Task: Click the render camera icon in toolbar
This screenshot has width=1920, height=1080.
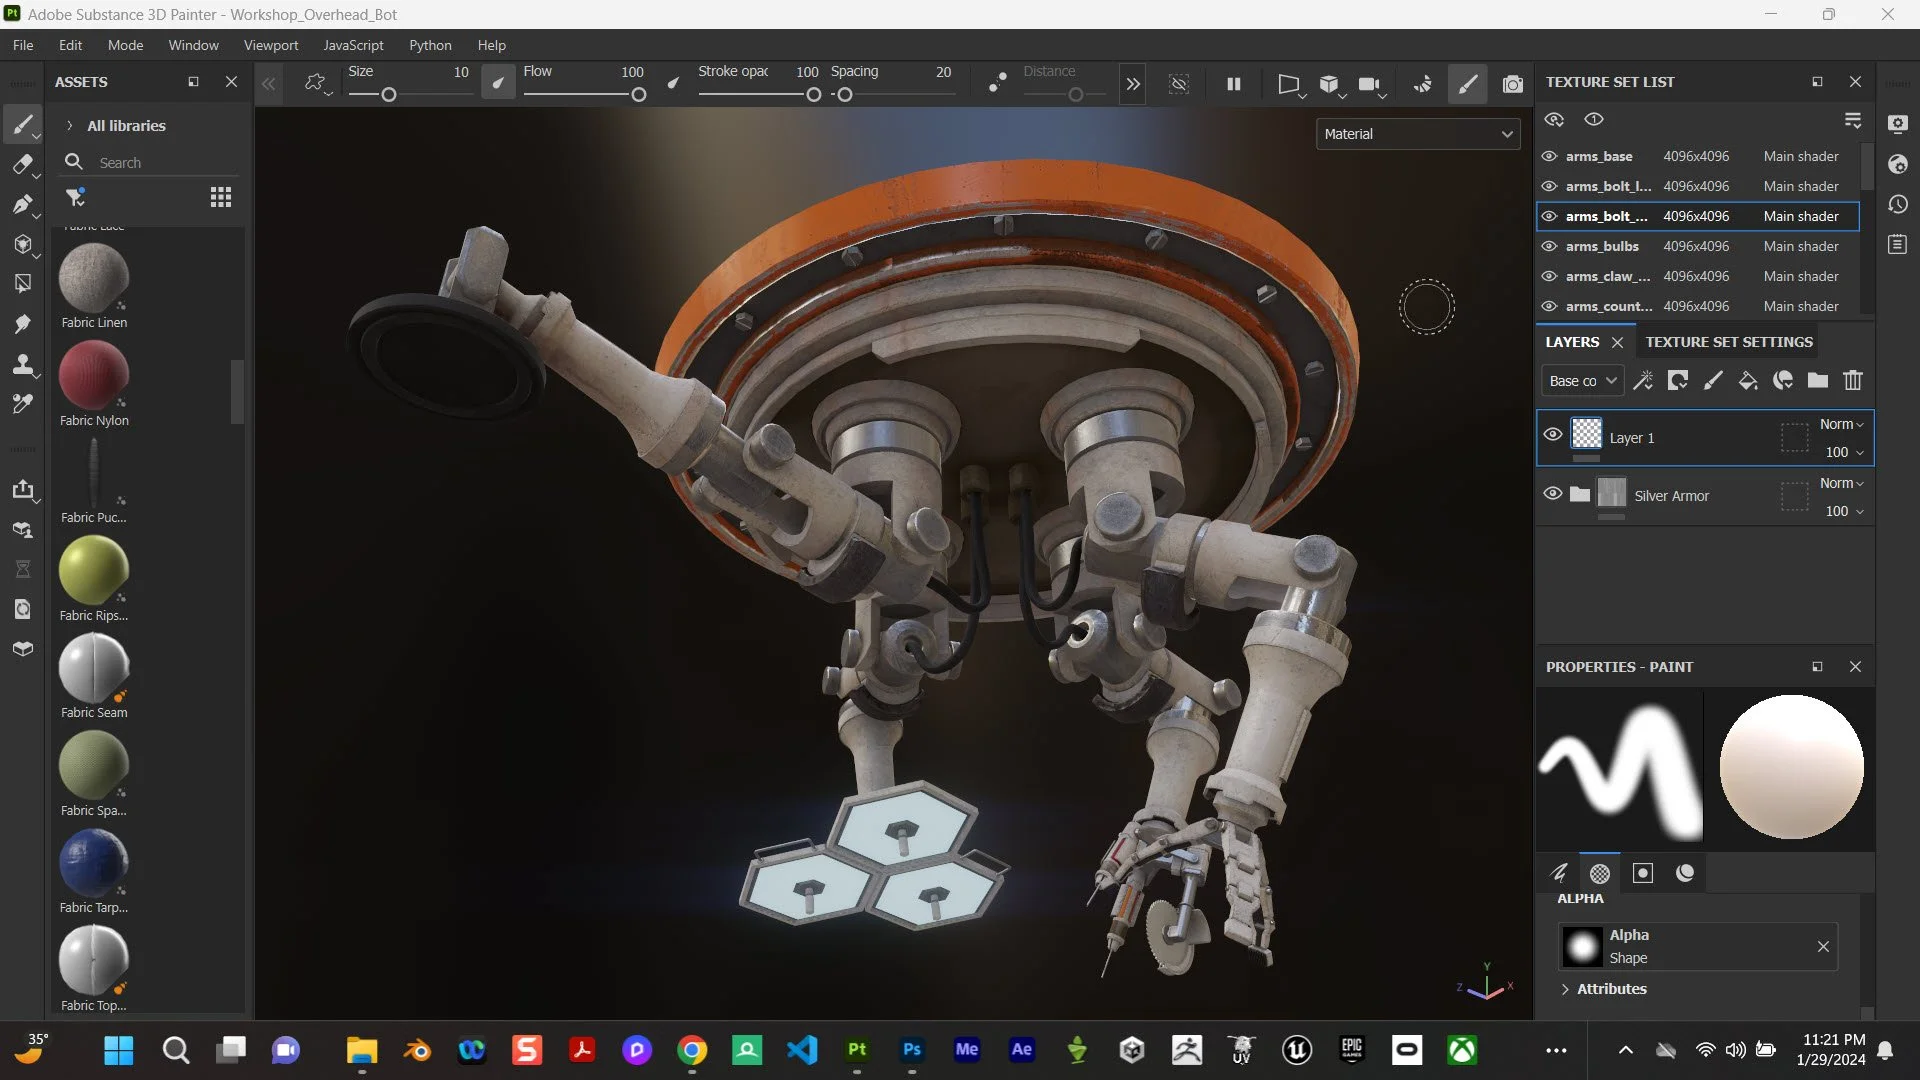Action: pyautogui.click(x=1512, y=84)
